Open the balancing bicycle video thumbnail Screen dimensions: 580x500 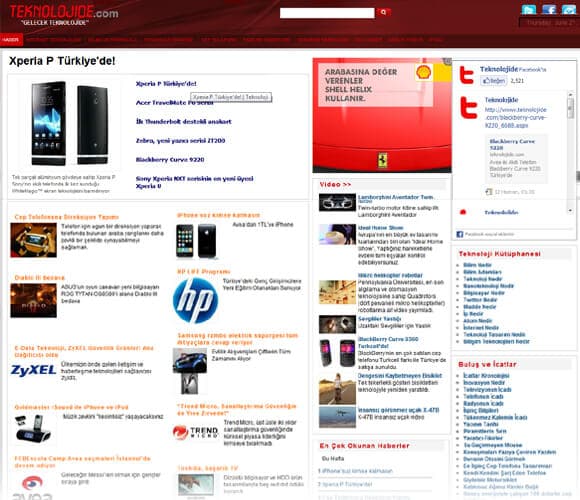click(337, 389)
